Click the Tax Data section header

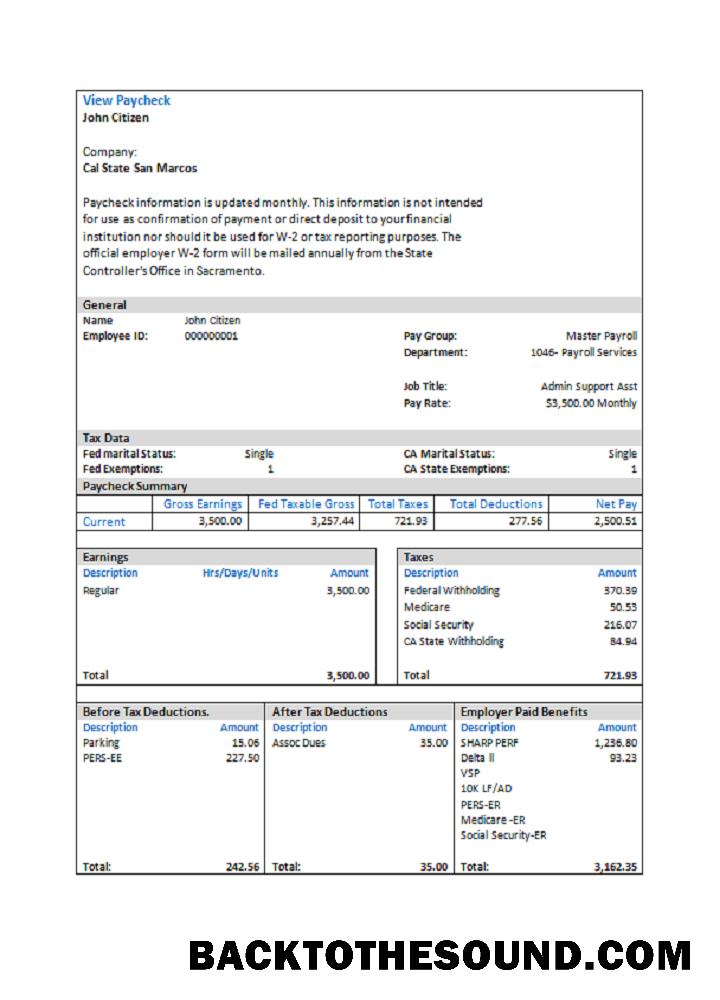[x=359, y=438]
